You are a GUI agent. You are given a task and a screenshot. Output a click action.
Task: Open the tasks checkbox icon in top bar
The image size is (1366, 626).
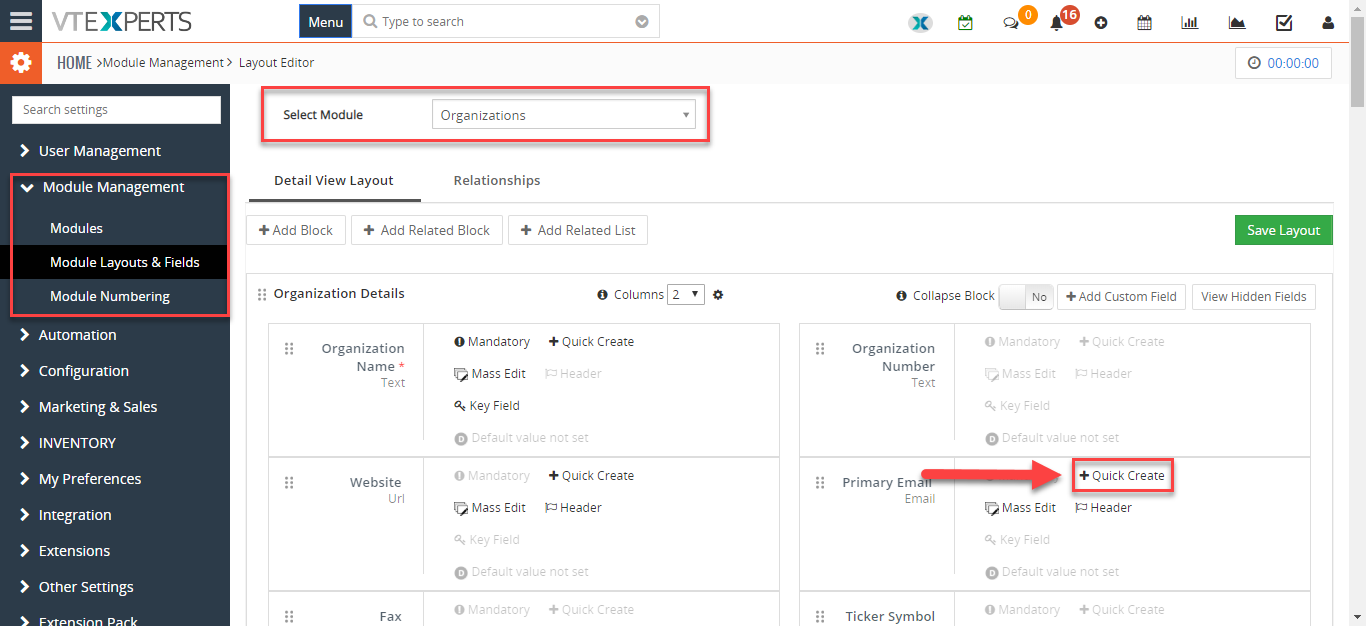click(x=1284, y=22)
